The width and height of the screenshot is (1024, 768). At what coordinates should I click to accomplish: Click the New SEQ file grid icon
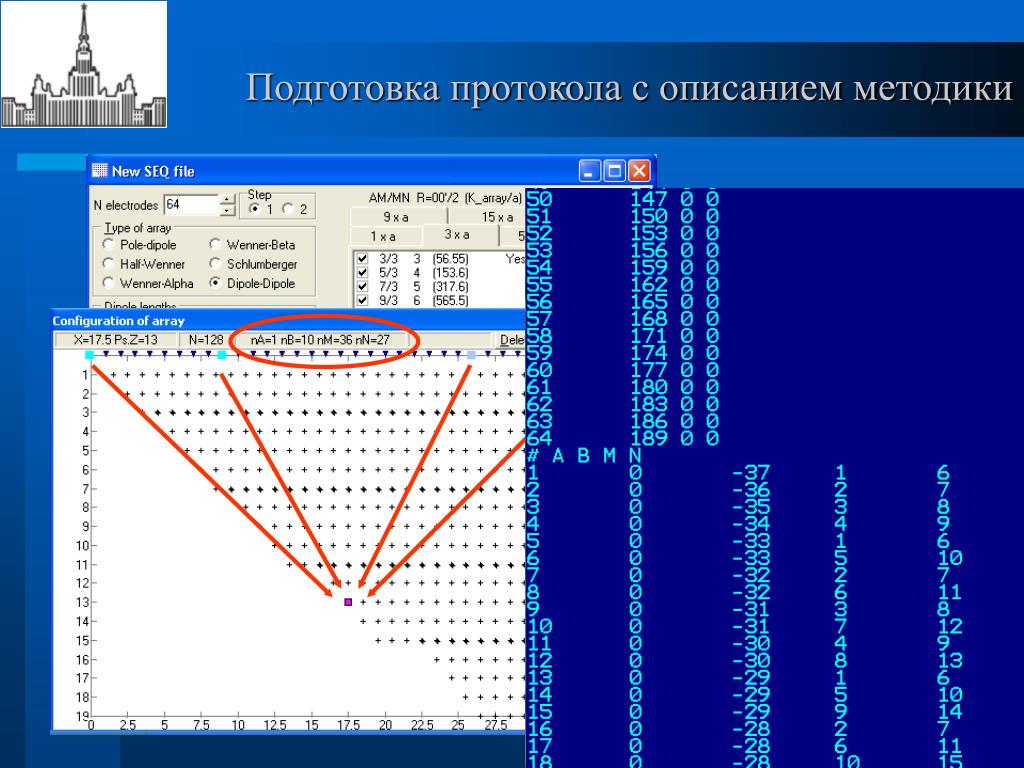point(99,170)
